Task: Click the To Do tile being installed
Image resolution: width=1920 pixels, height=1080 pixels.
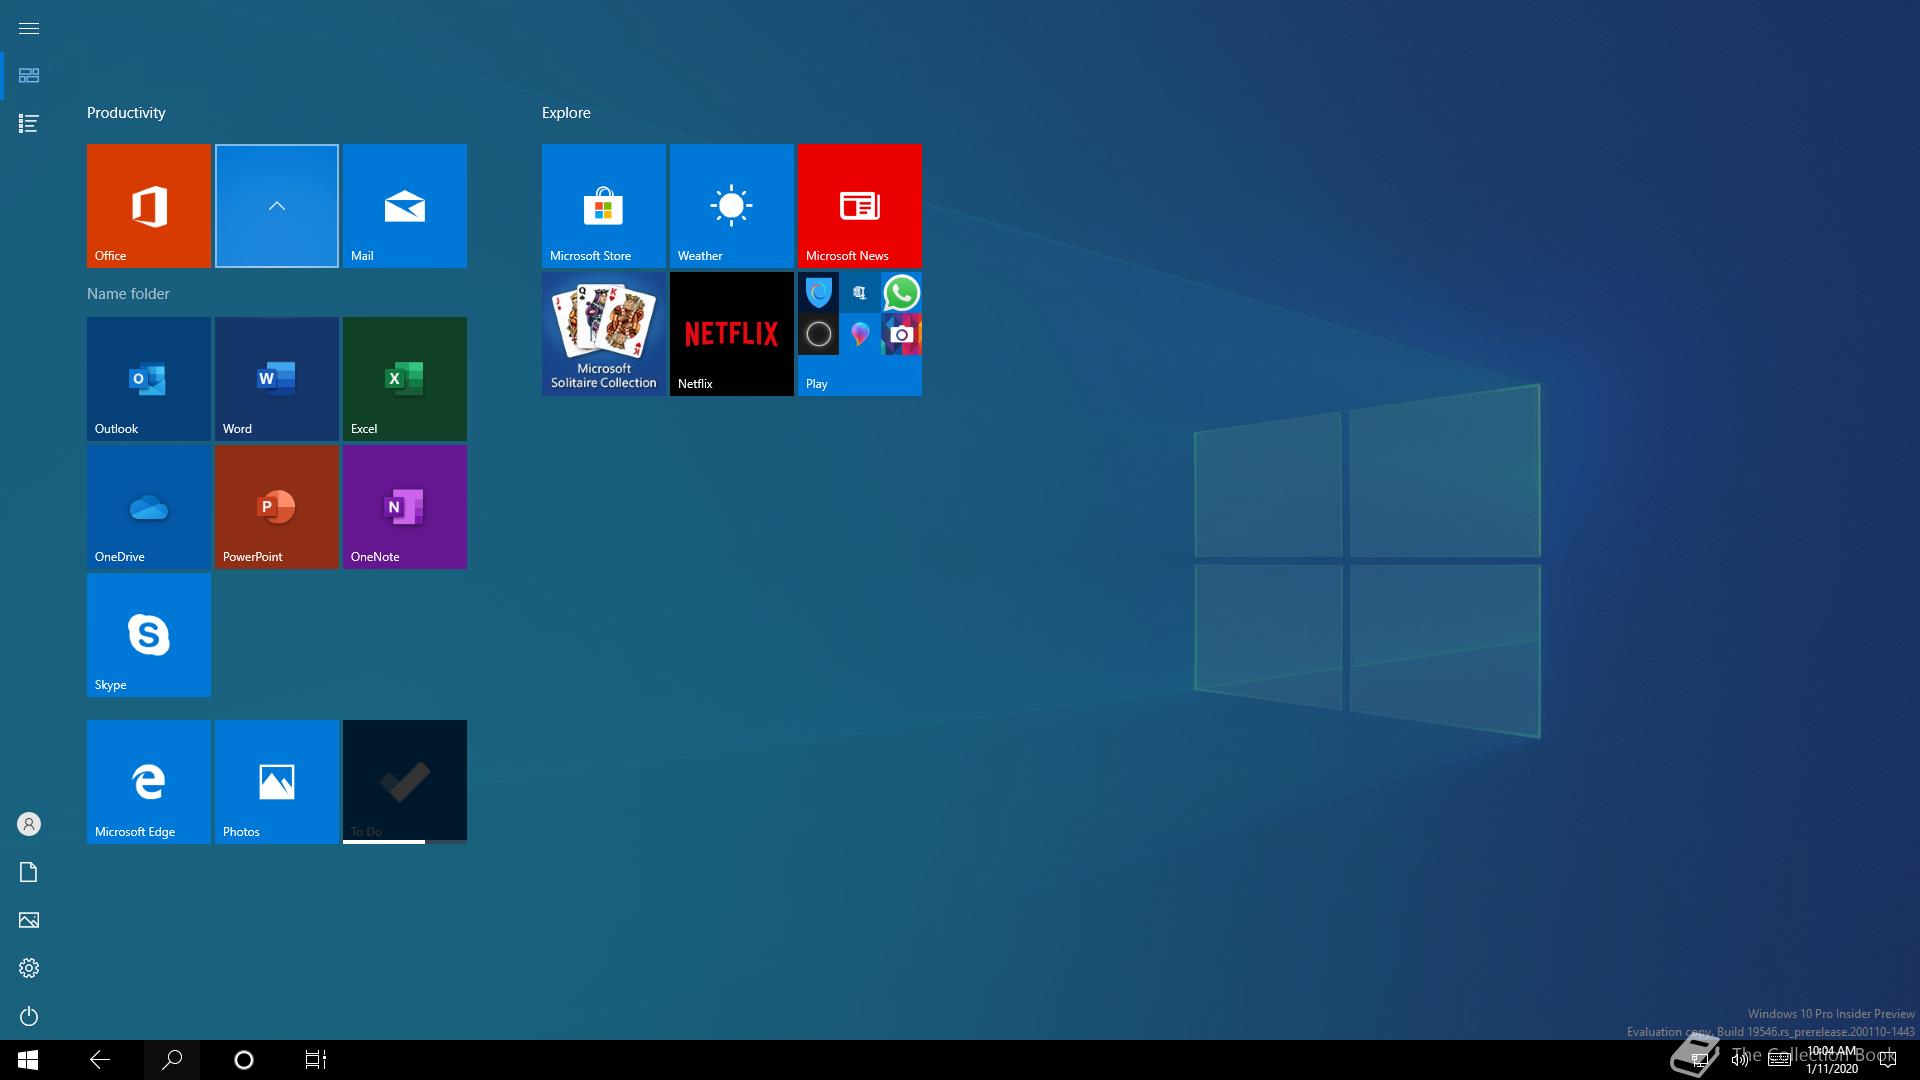Action: tap(405, 782)
